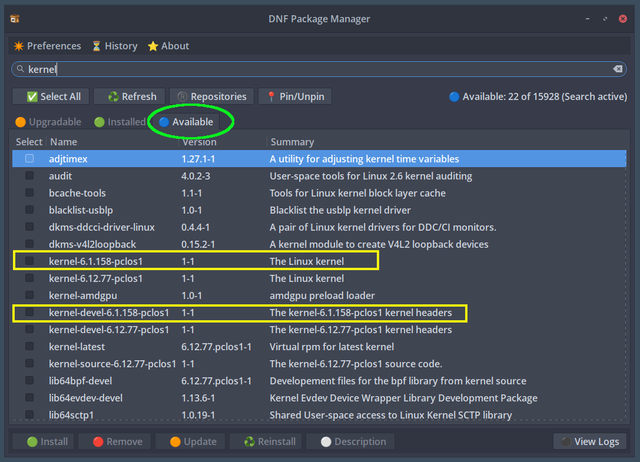Tick the checkbox for lib64bpf-devel
Image resolution: width=640 pixels, height=462 pixels.
tap(29, 380)
